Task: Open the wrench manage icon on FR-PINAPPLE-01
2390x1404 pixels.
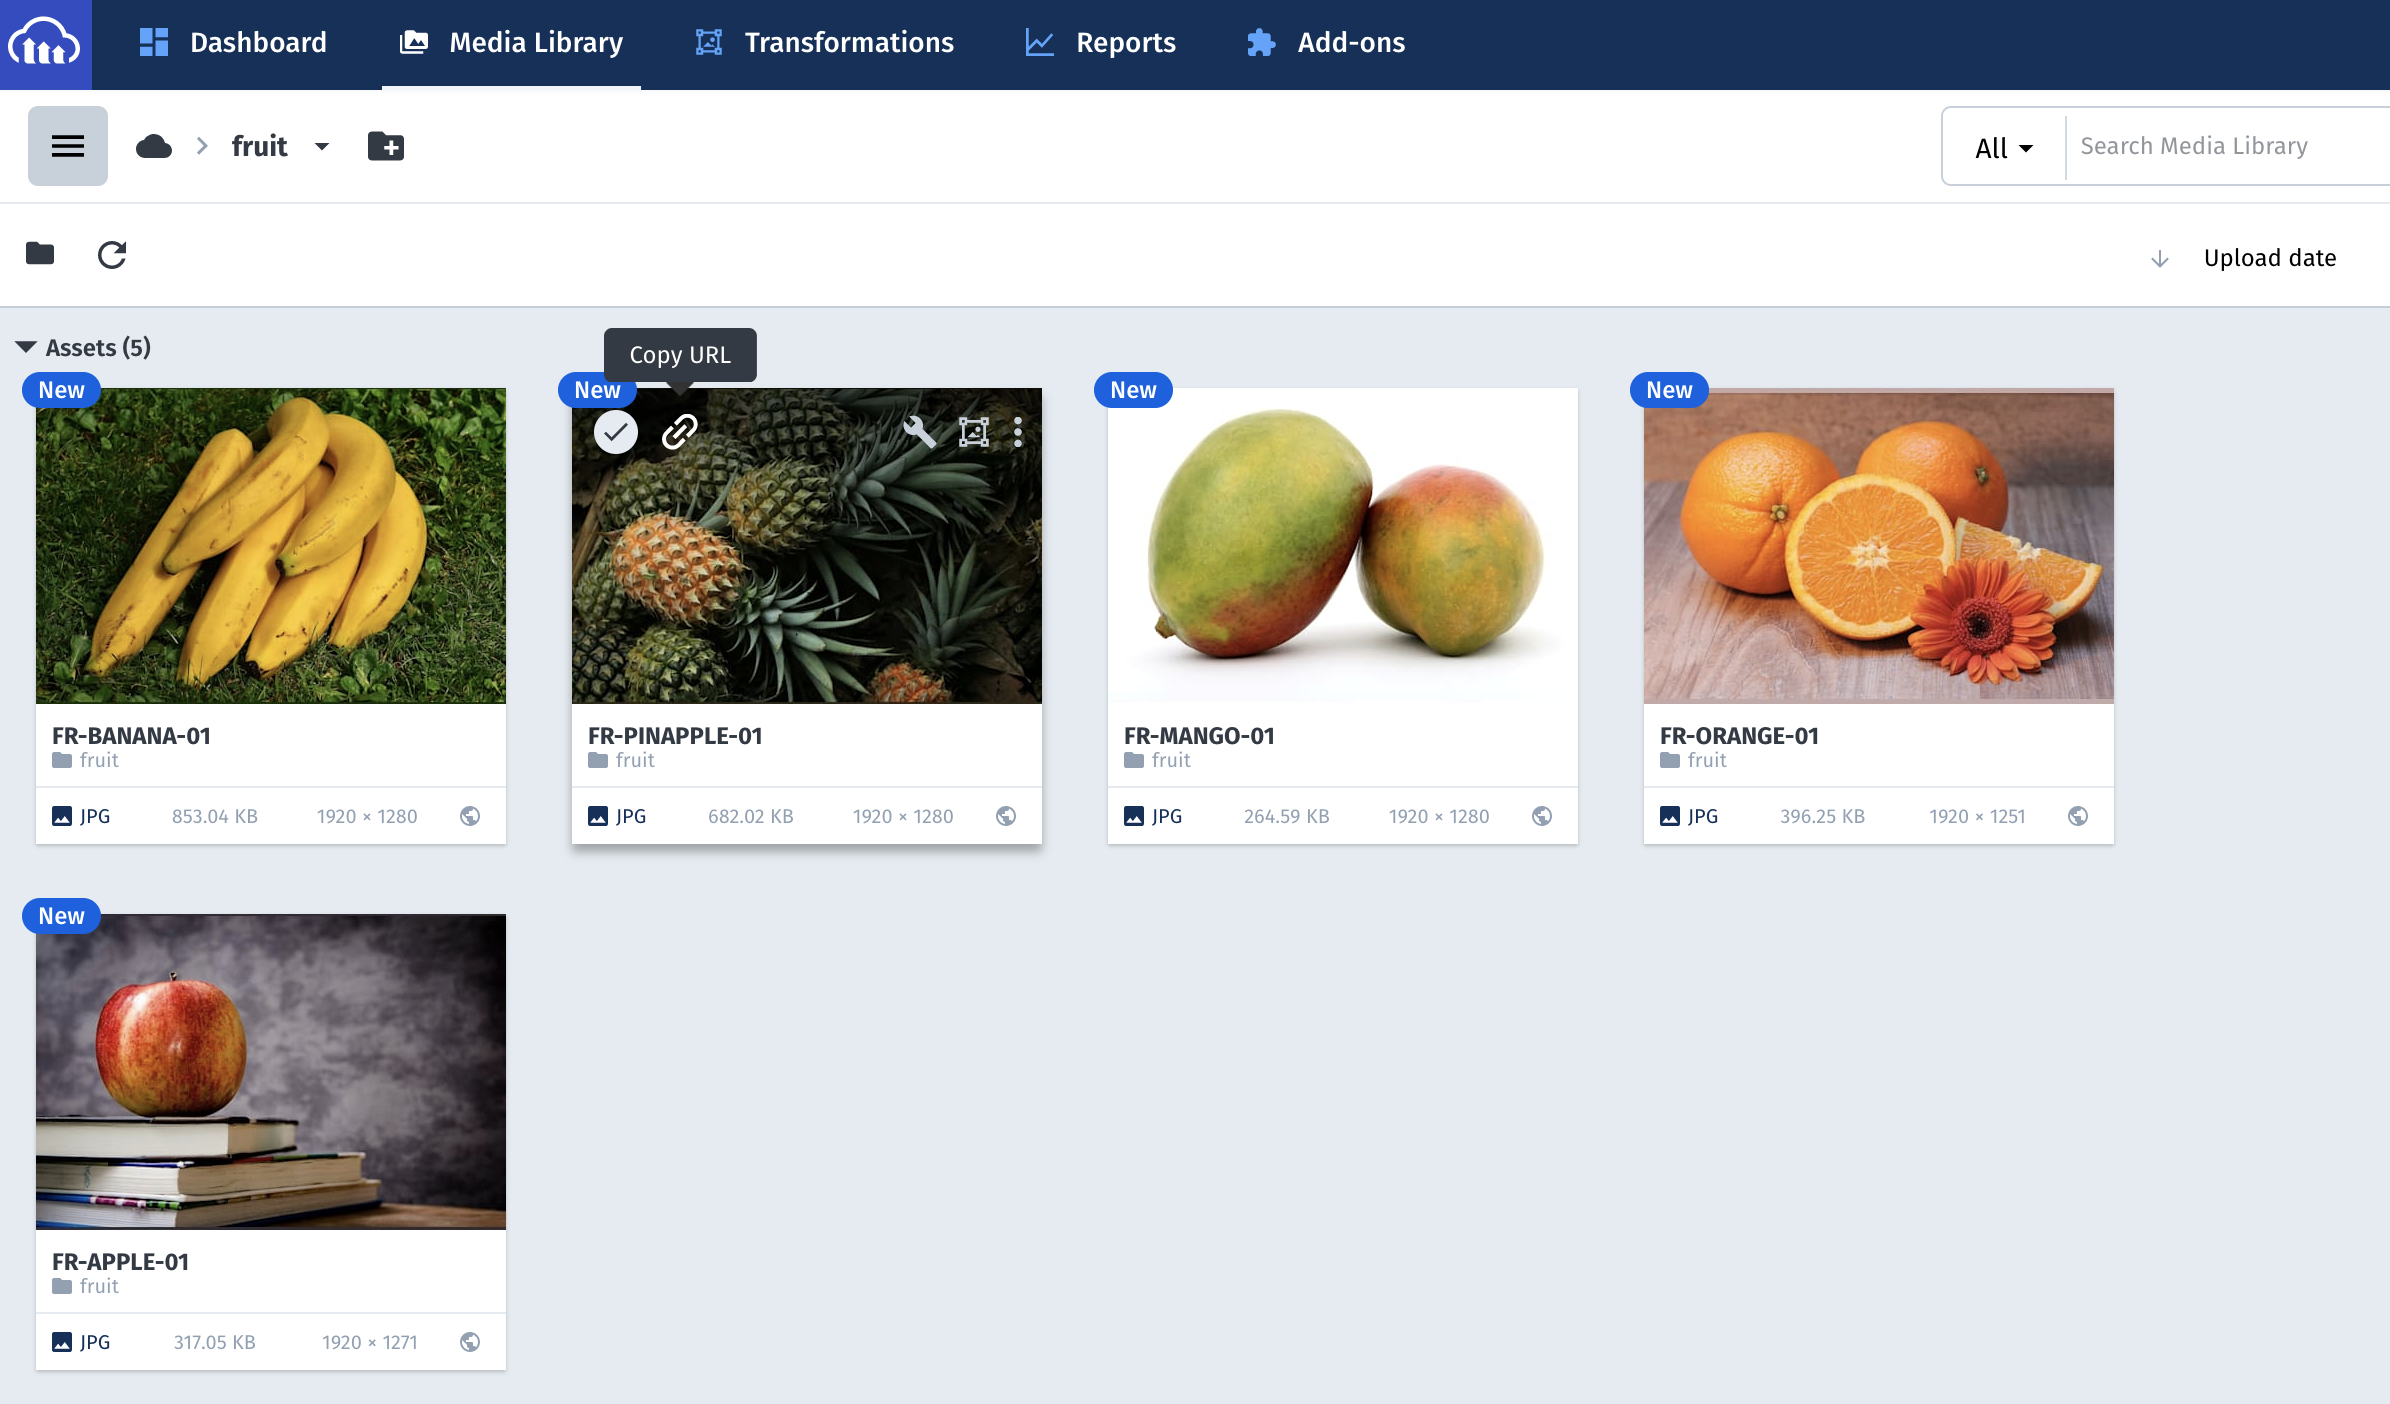Action: (919, 432)
